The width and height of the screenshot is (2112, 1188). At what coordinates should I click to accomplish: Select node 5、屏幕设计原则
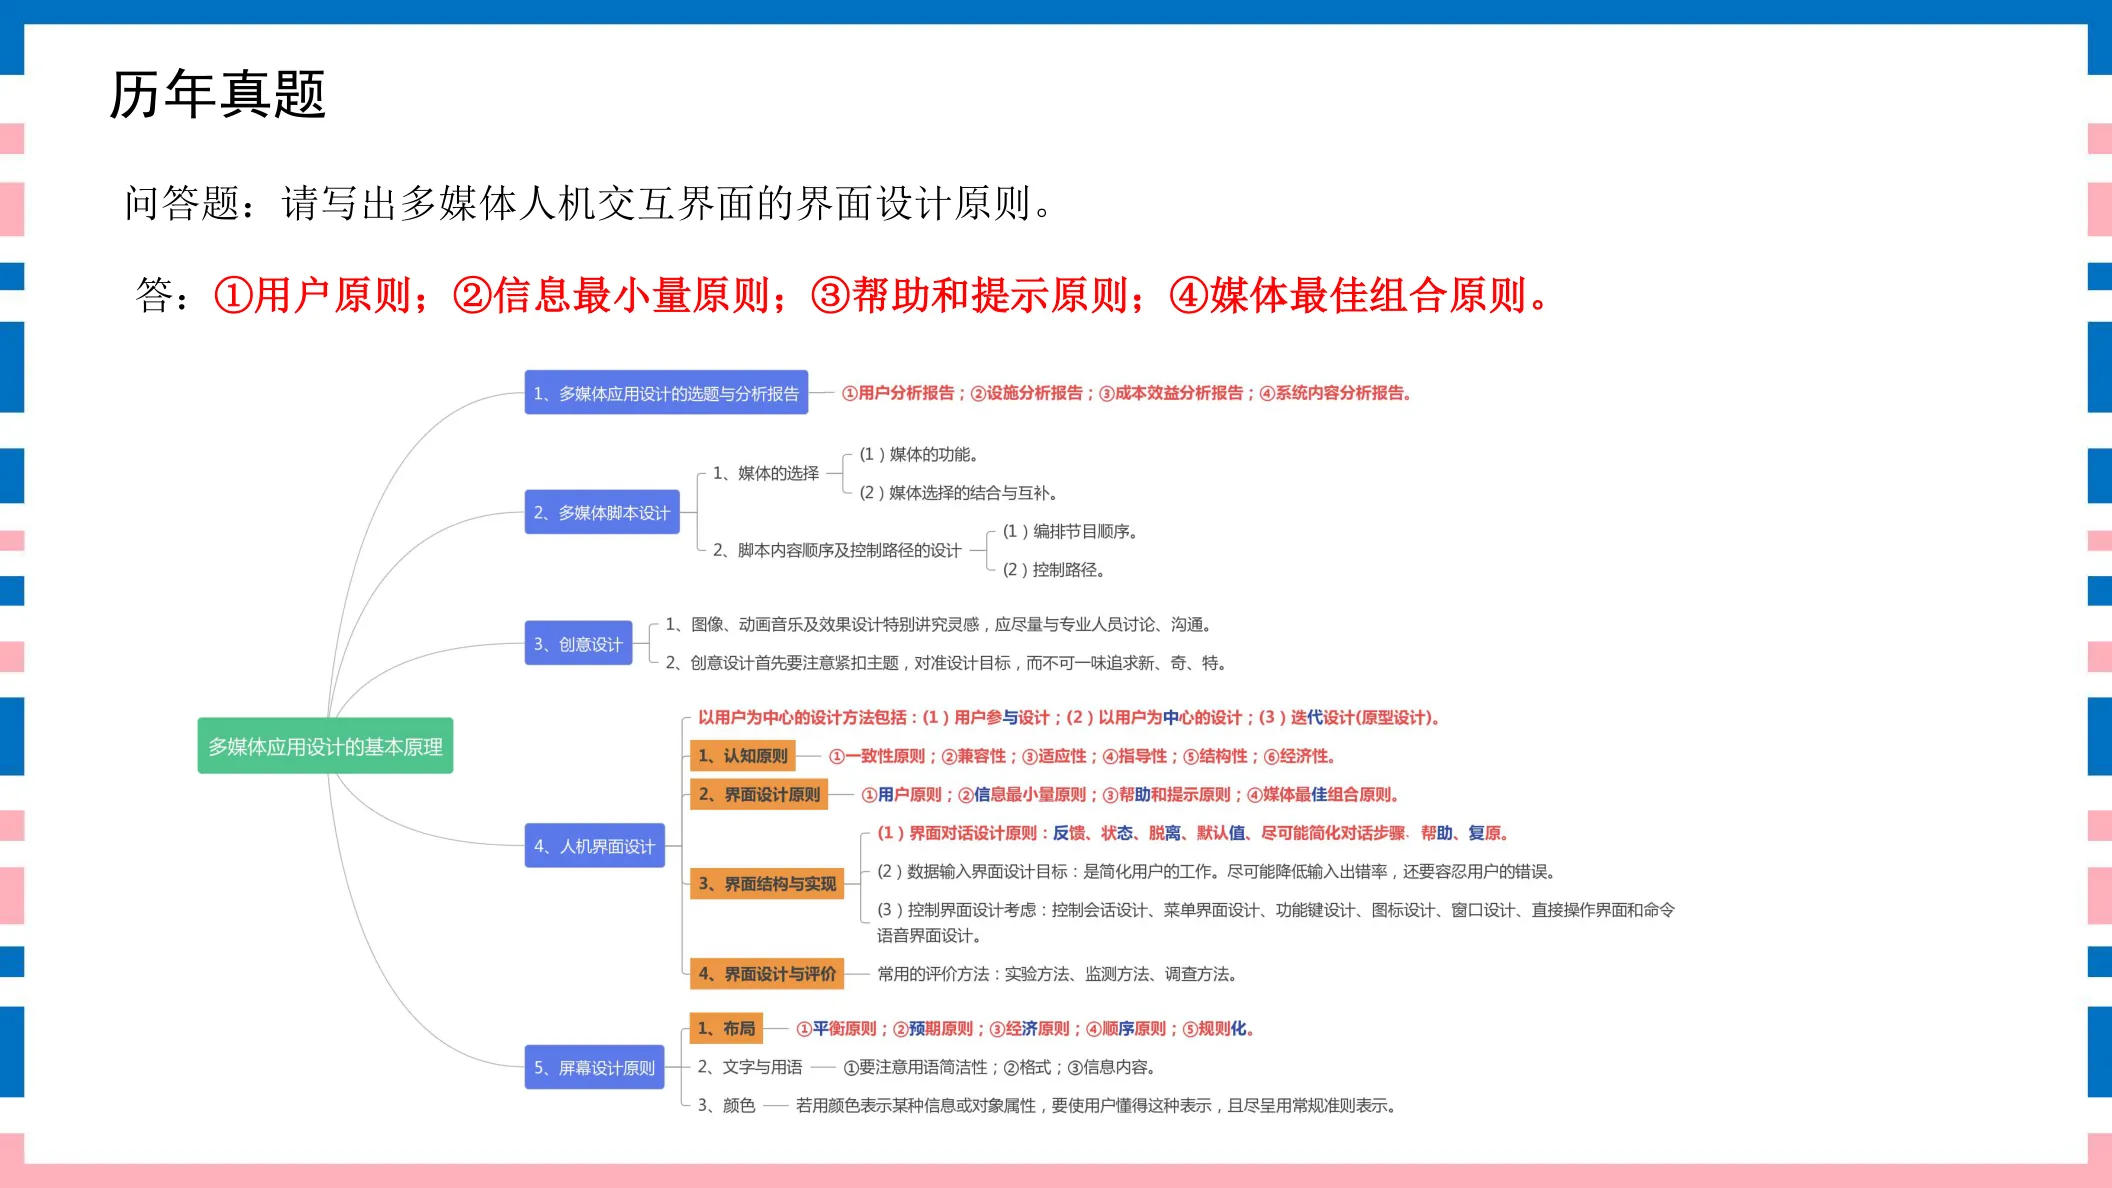click(x=595, y=1067)
